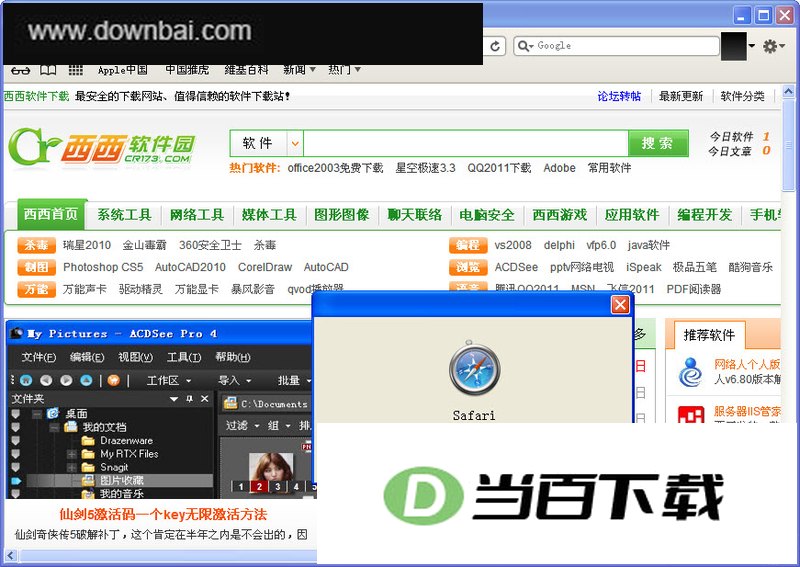Show Top Sites grid icon
Viewport: 800px width, 567px height.
click(76, 70)
